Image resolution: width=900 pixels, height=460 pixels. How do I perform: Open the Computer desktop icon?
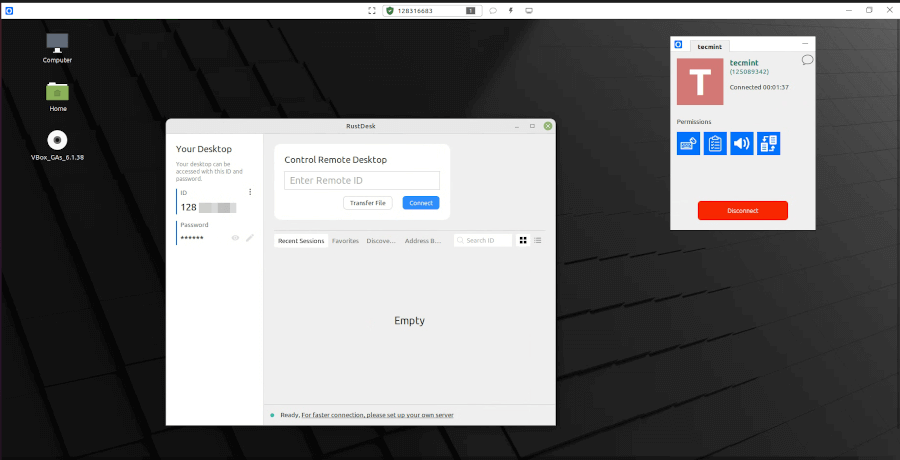click(57, 48)
